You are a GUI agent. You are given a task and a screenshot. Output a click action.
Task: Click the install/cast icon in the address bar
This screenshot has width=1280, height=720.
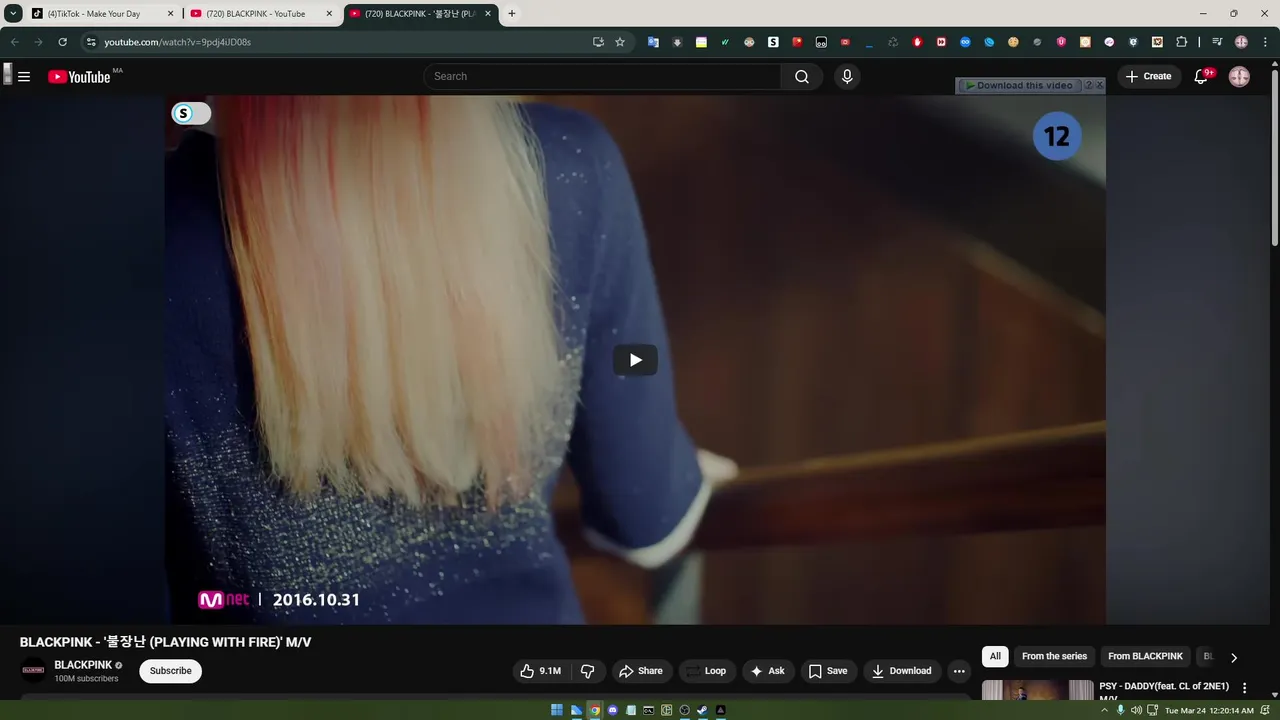pyautogui.click(x=598, y=42)
